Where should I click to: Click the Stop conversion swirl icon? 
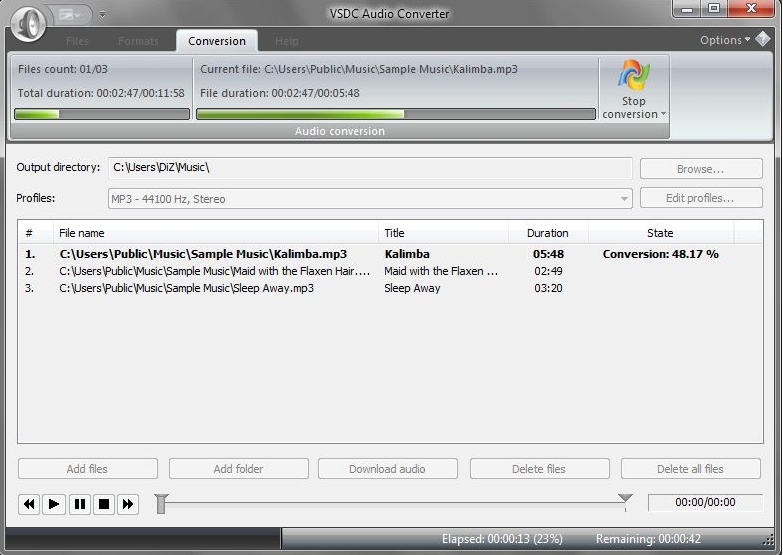tap(633, 76)
